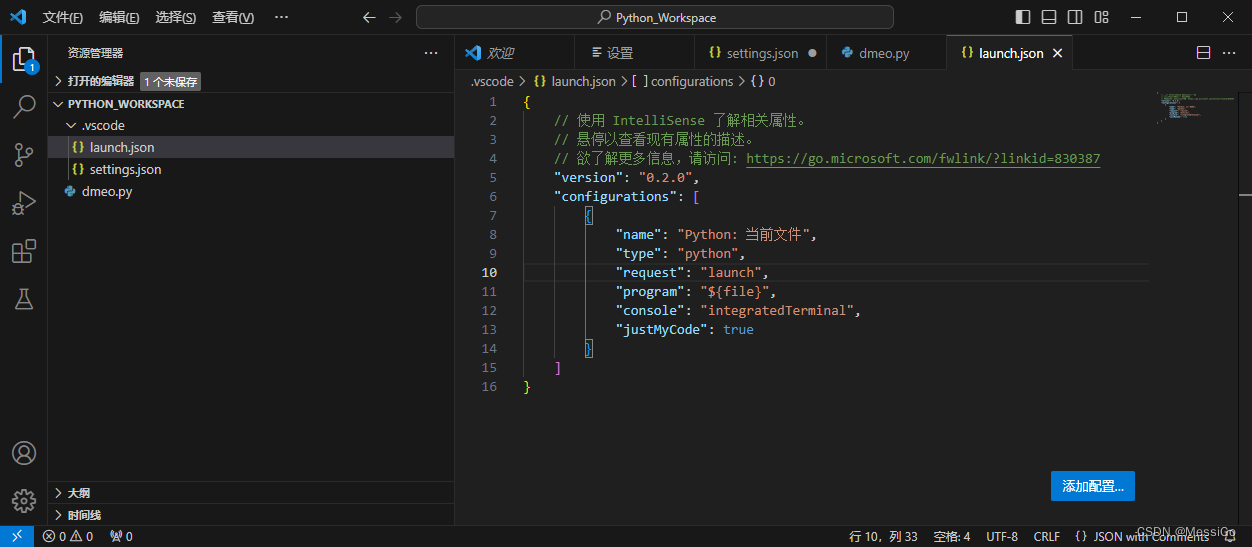The width and height of the screenshot is (1252, 547).
Task: Open the go.microsoft.com fwlink URL
Action: (x=923, y=159)
